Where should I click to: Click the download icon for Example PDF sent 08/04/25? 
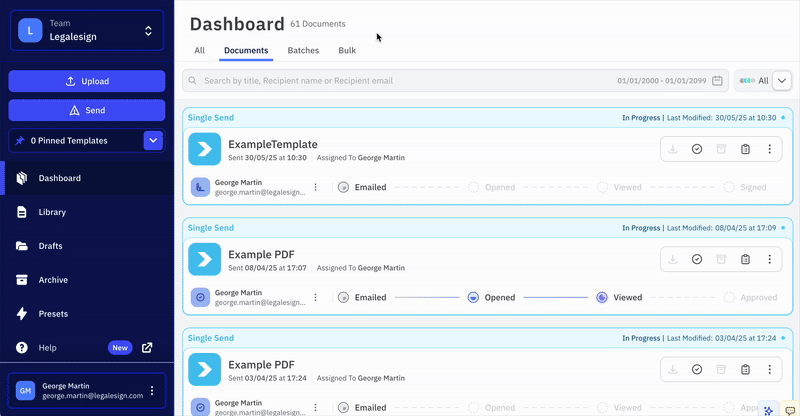pyautogui.click(x=673, y=259)
